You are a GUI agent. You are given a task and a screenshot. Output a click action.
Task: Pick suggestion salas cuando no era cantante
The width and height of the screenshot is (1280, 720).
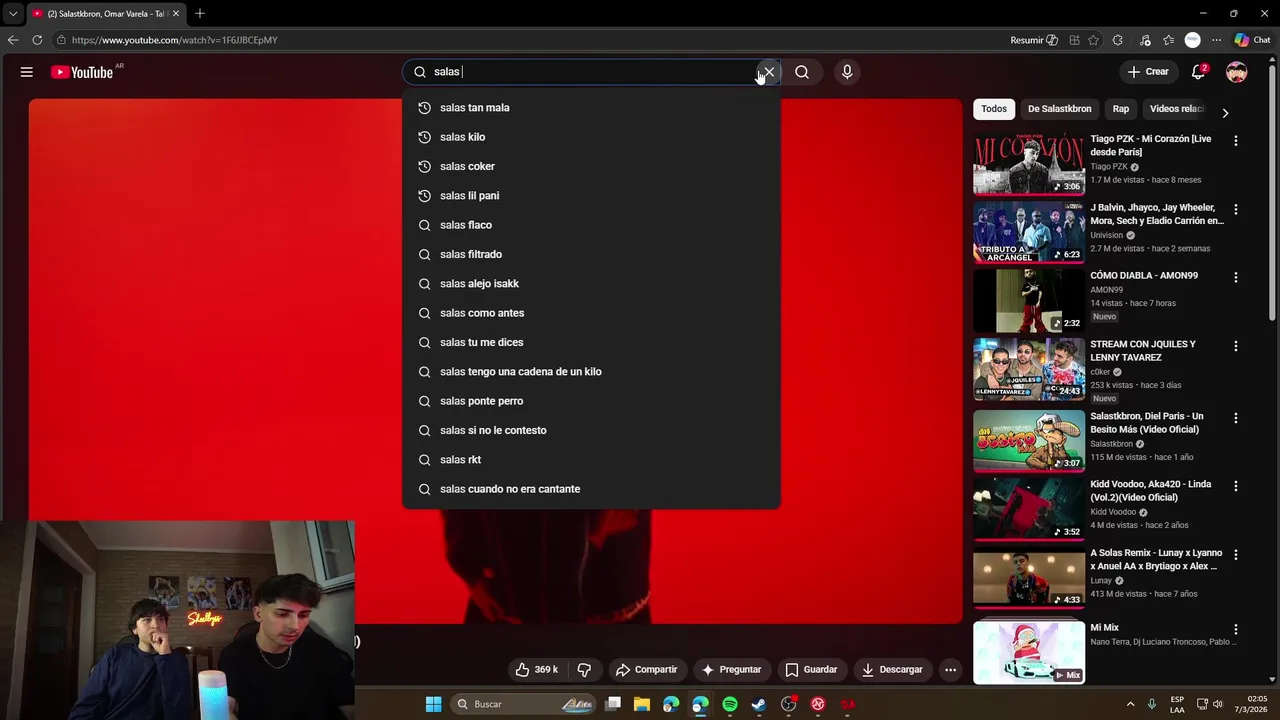(591, 489)
